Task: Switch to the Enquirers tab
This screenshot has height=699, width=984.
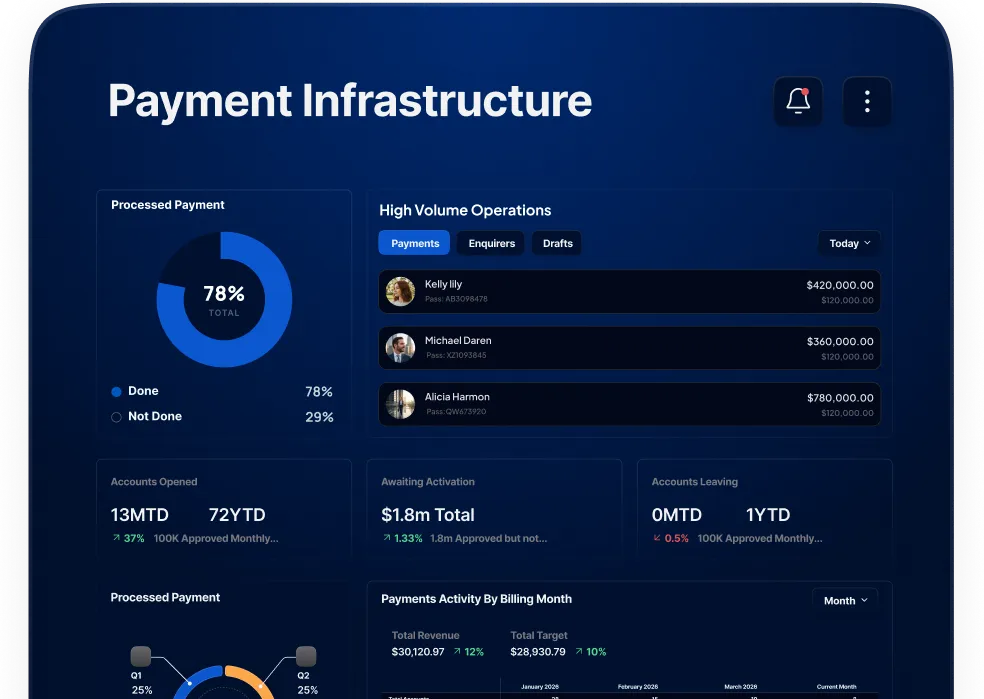Action: click(x=491, y=243)
